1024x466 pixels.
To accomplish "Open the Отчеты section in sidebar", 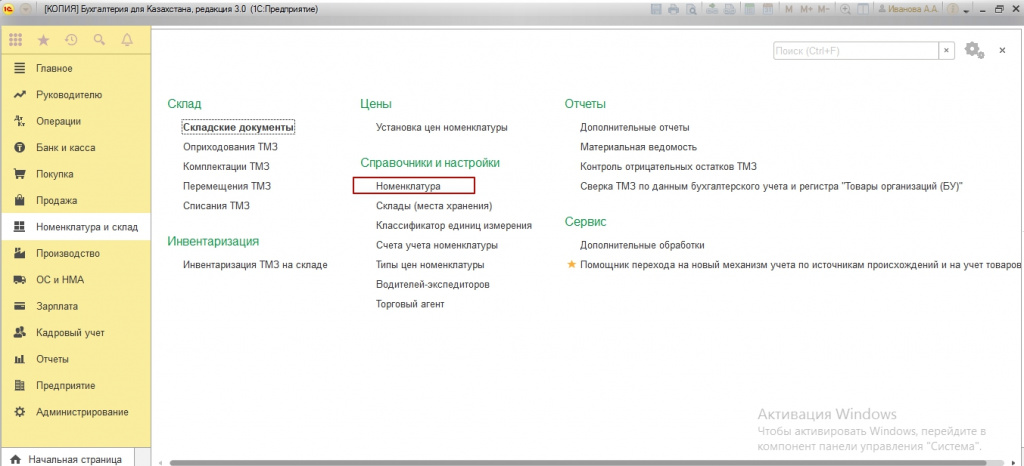I will pos(76,359).
